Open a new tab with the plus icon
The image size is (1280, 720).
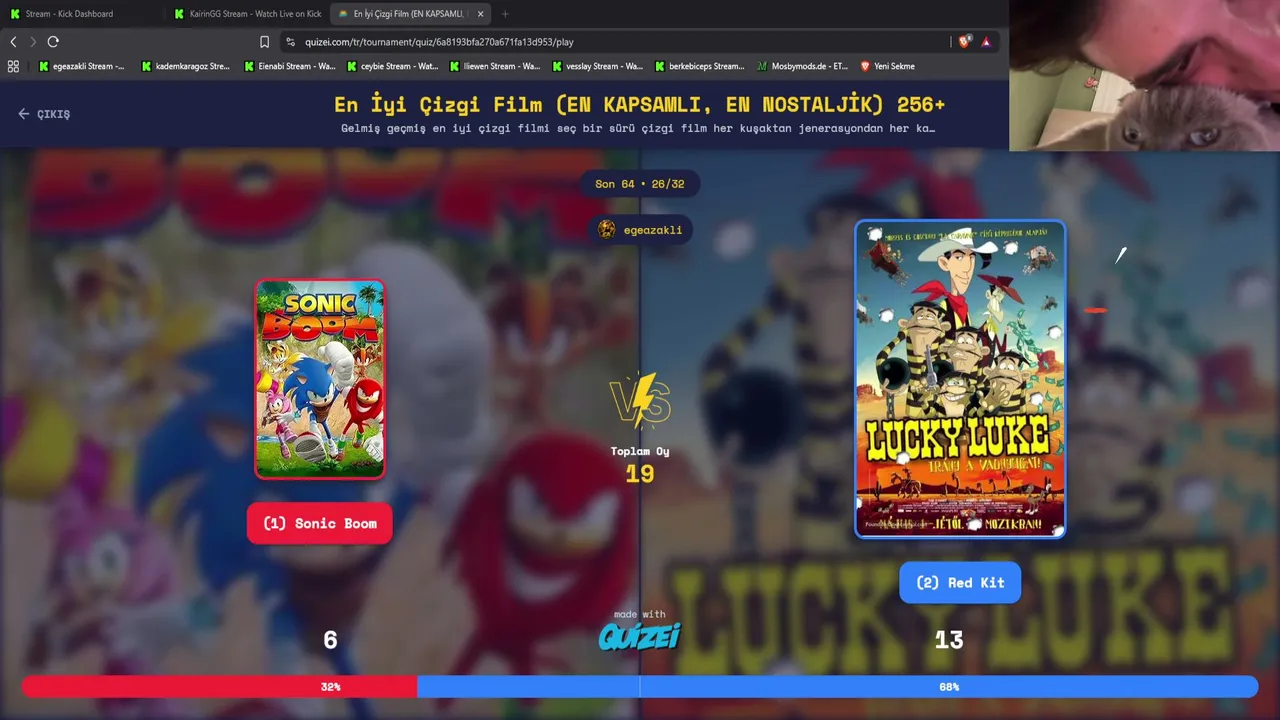click(x=505, y=14)
